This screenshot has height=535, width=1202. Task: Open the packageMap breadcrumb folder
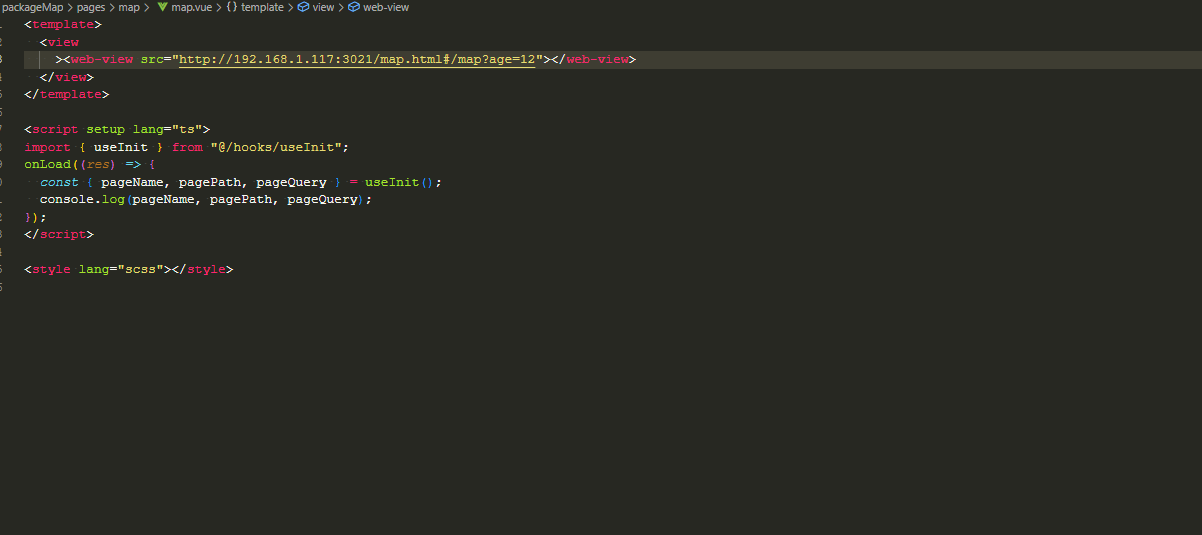tap(32, 7)
